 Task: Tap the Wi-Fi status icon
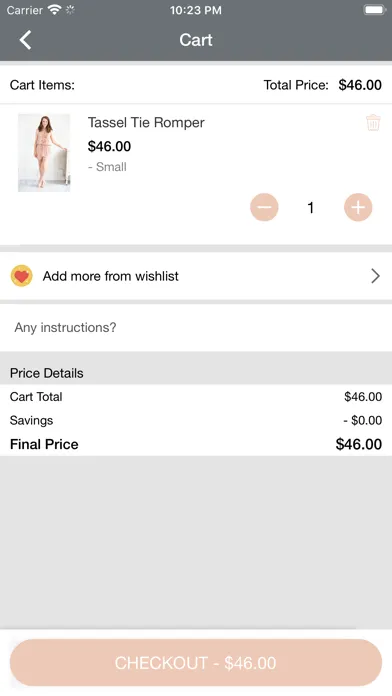coord(54,10)
